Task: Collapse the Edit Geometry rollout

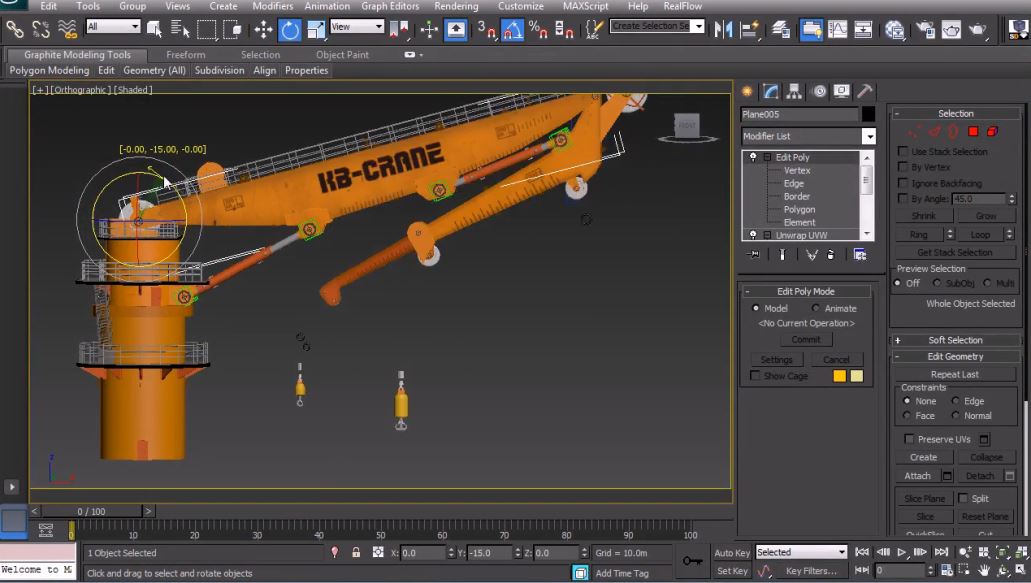Action: [x=955, y=356]
